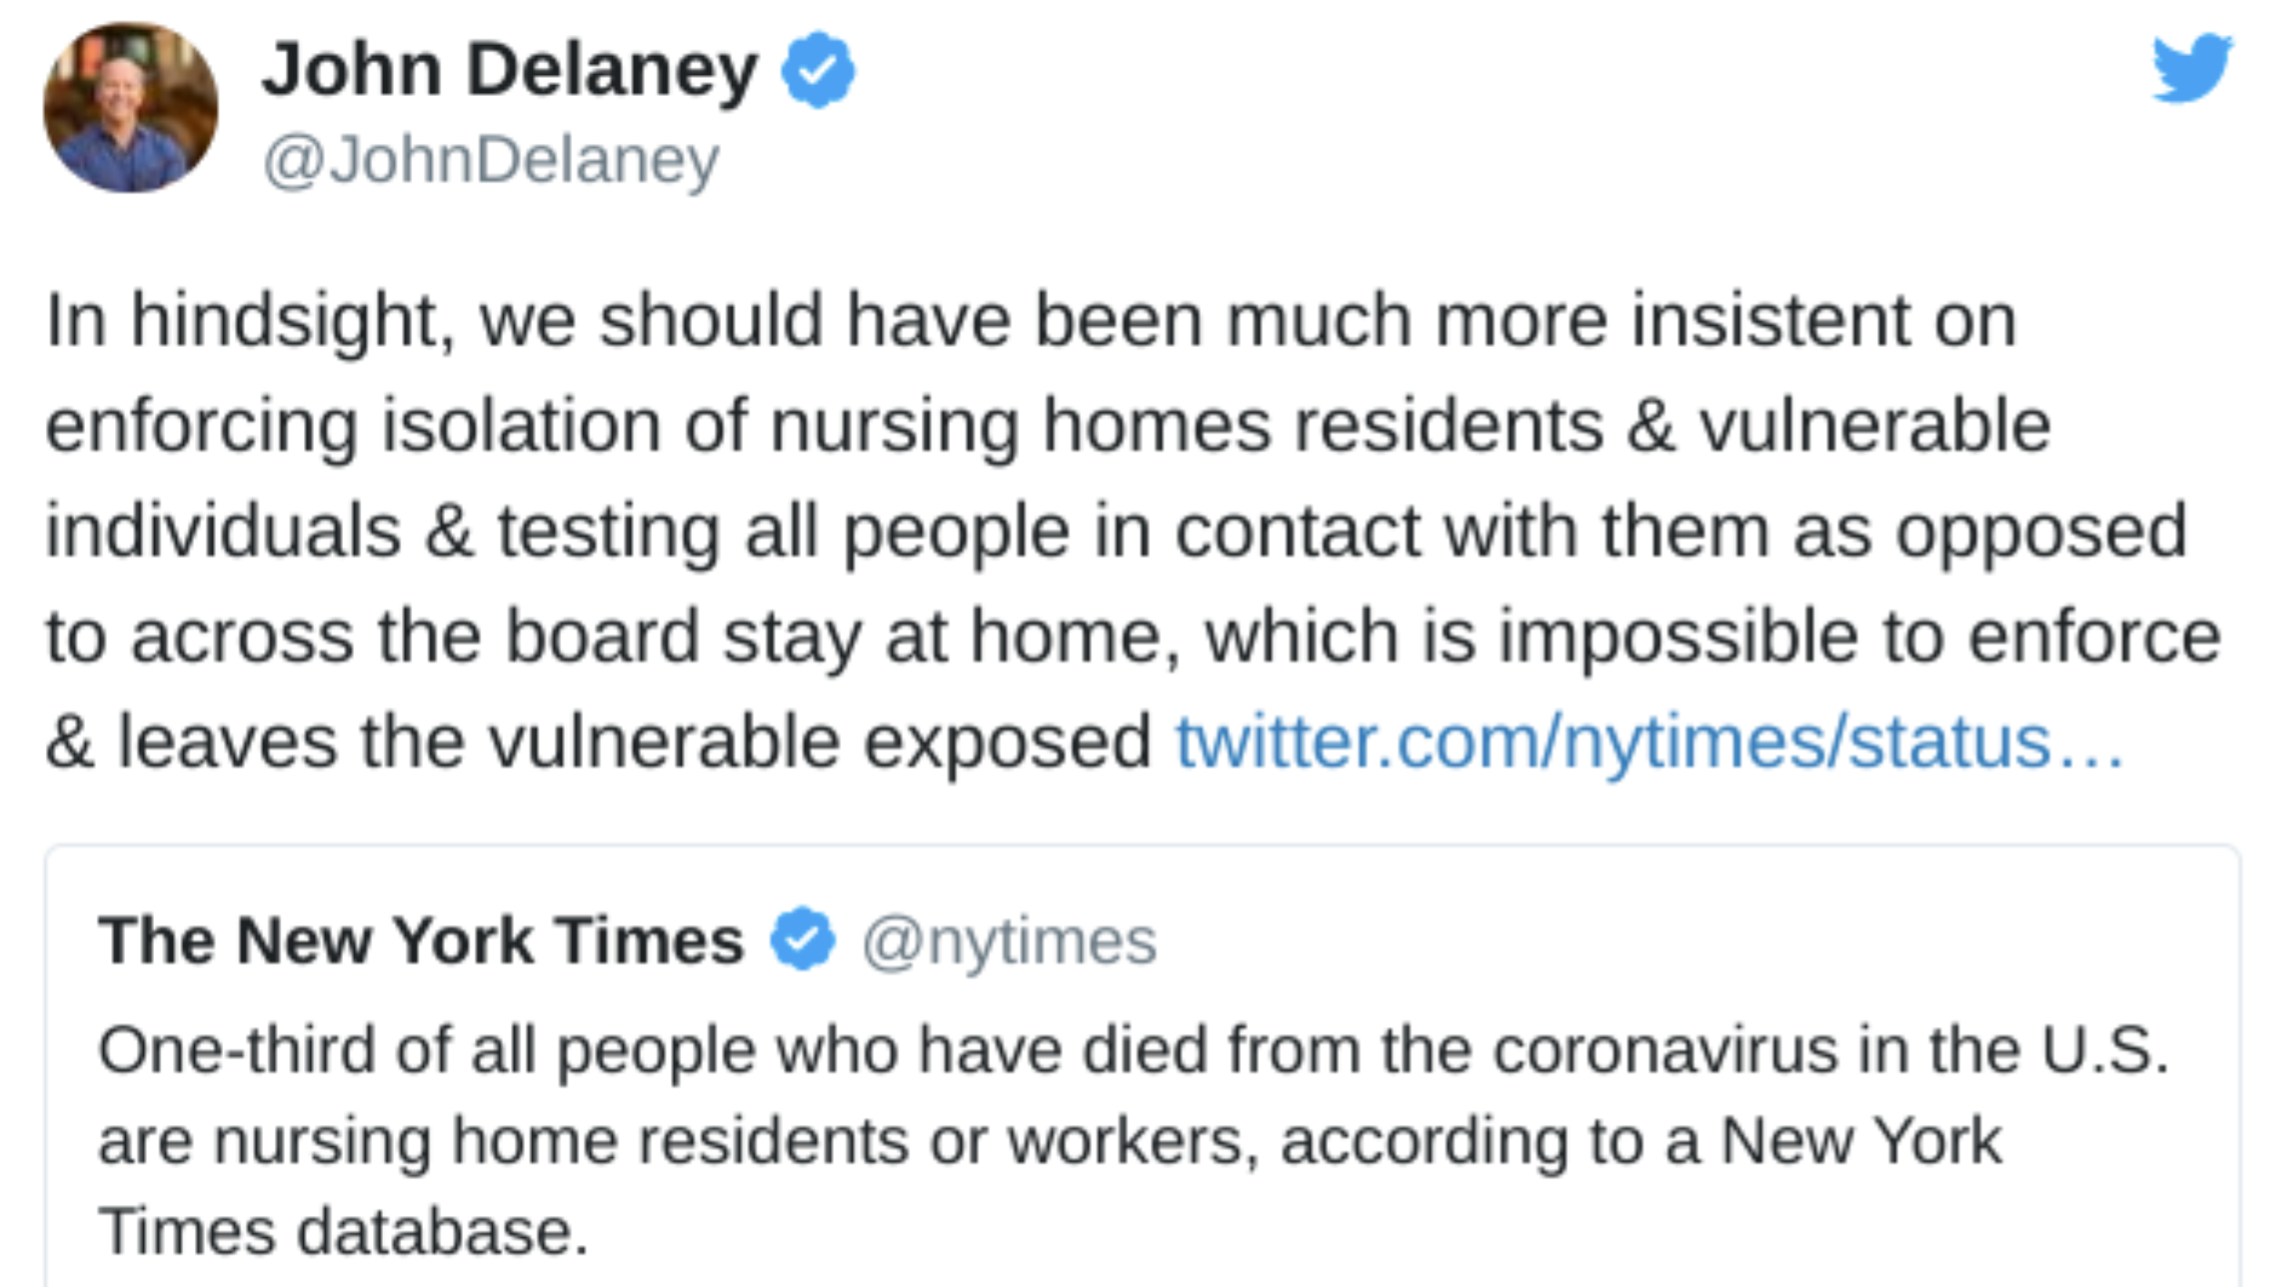Open John Delaney's profile photo
Screen dimensions: 2289x1287
pyautogui.click(x=130, y=108)
